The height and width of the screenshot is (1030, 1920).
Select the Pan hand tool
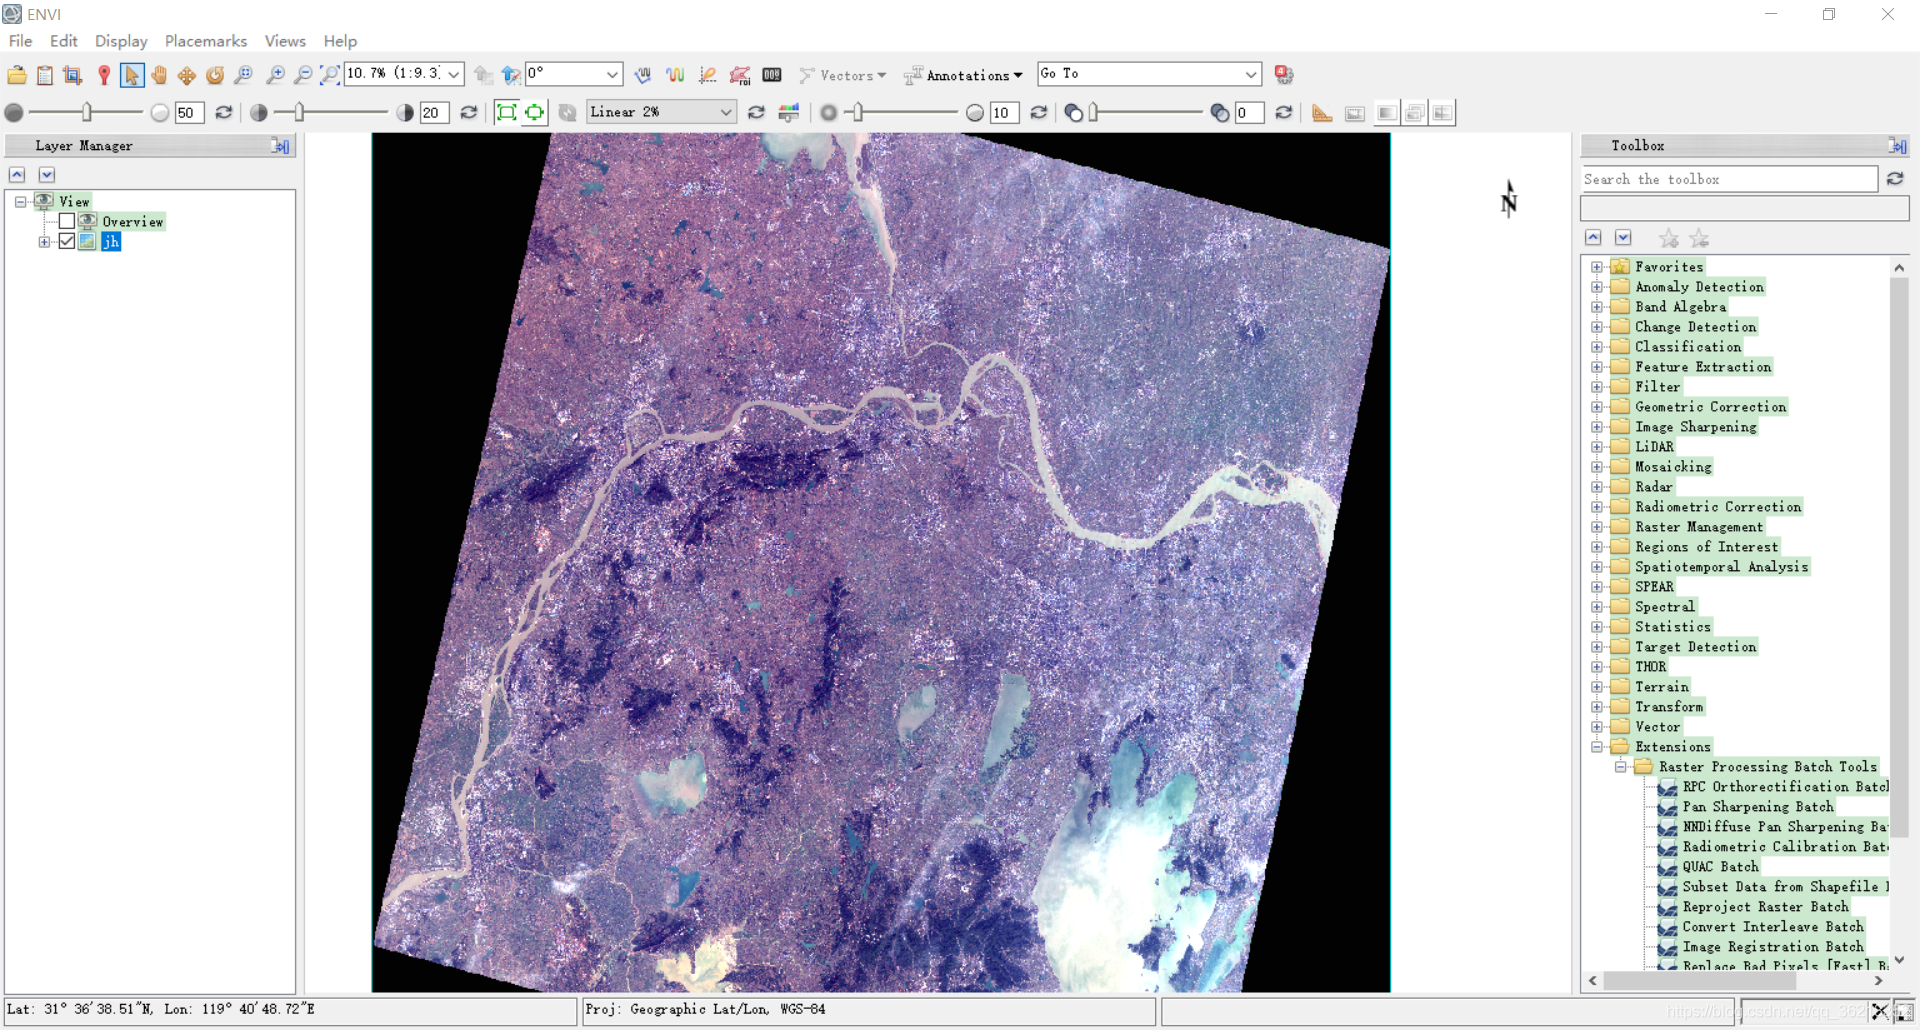[x=159, y=75]
